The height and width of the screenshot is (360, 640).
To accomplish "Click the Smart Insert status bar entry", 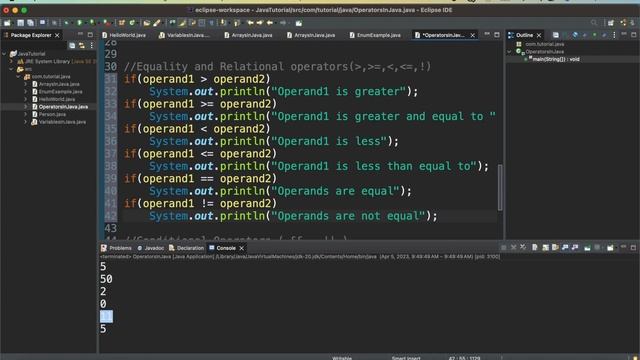I will click(406, 358).
